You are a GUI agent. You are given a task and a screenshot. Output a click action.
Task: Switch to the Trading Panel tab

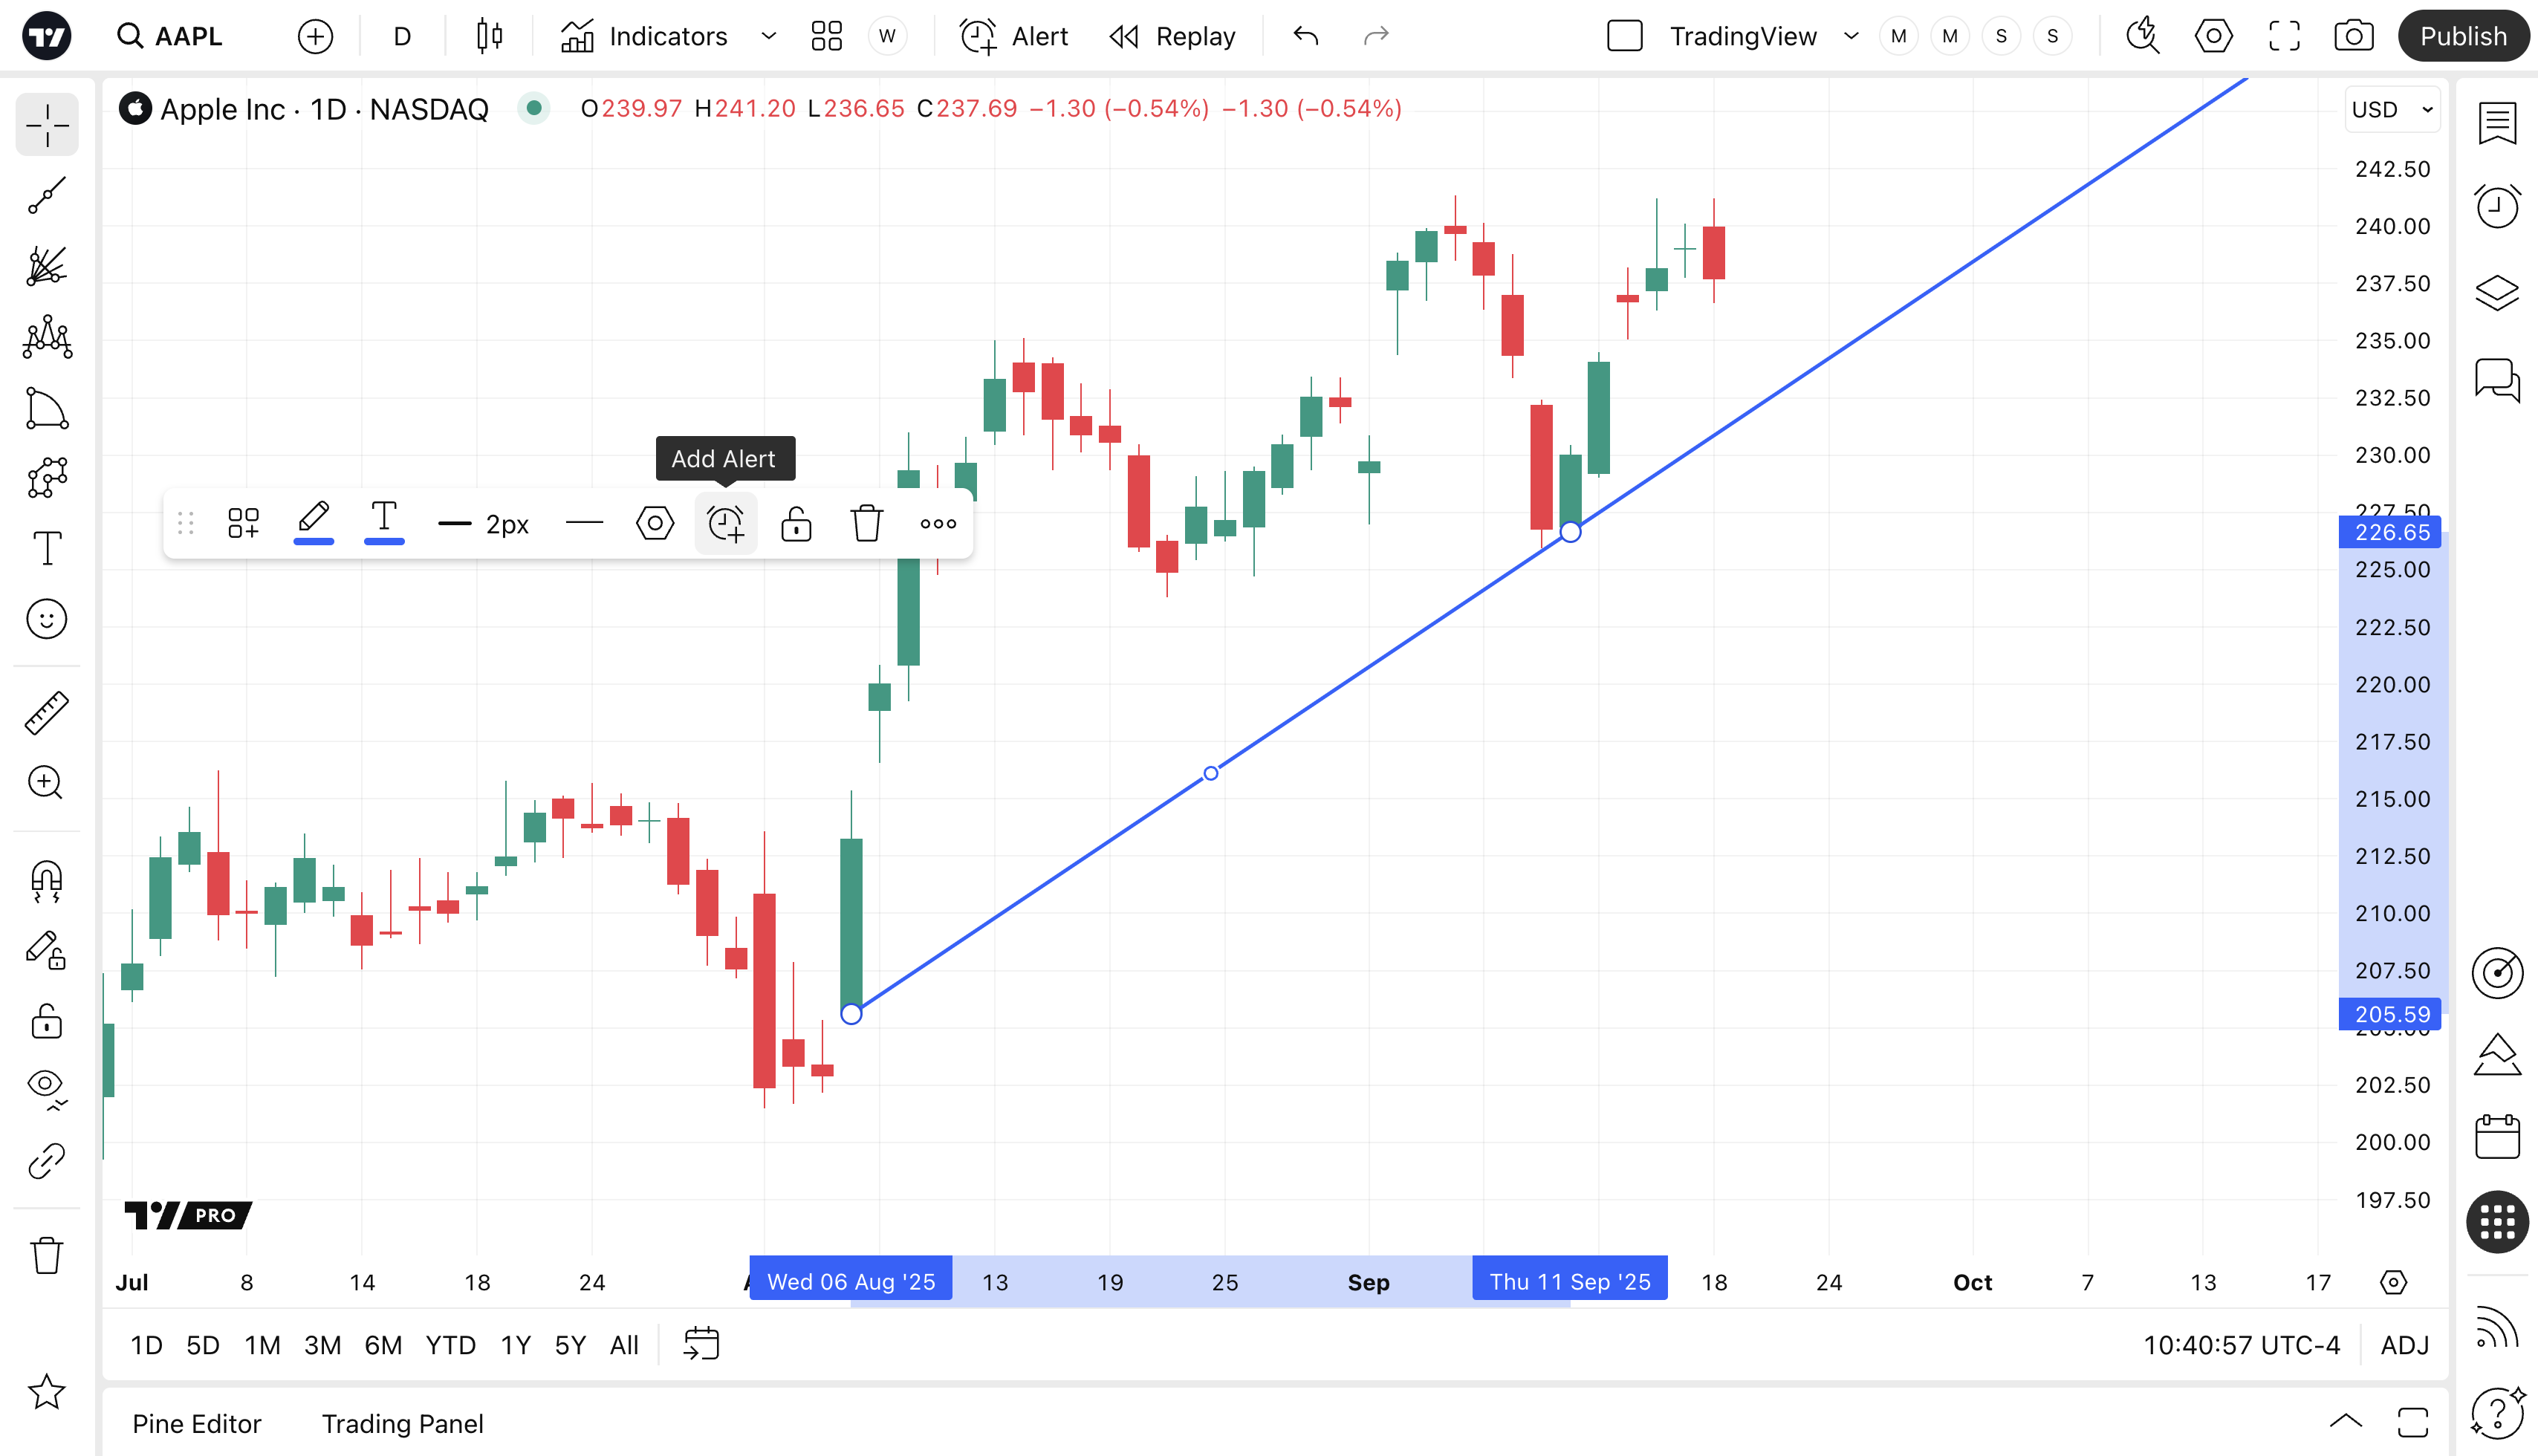[402, 1423]
